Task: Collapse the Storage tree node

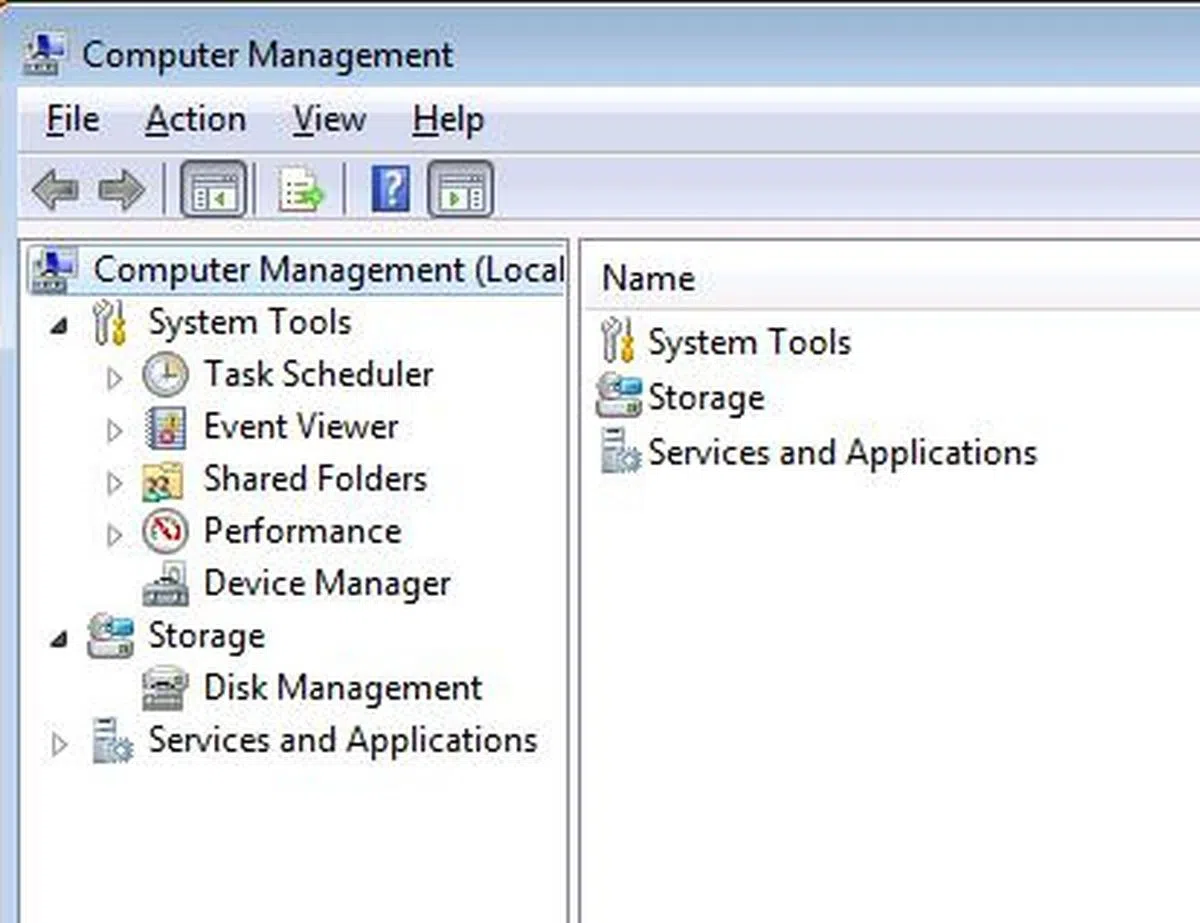Action: tap(60, 638)
